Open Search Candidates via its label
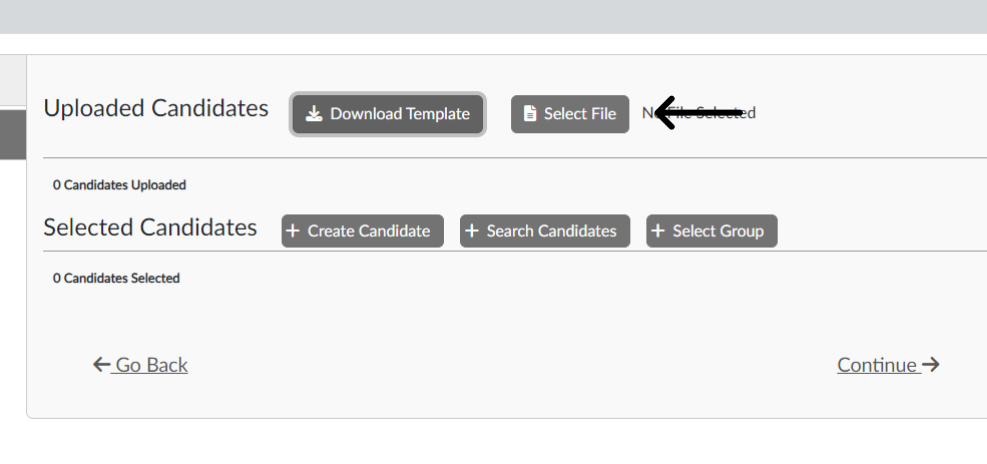This screenshot has height=464, width=987. pos(551,231)
